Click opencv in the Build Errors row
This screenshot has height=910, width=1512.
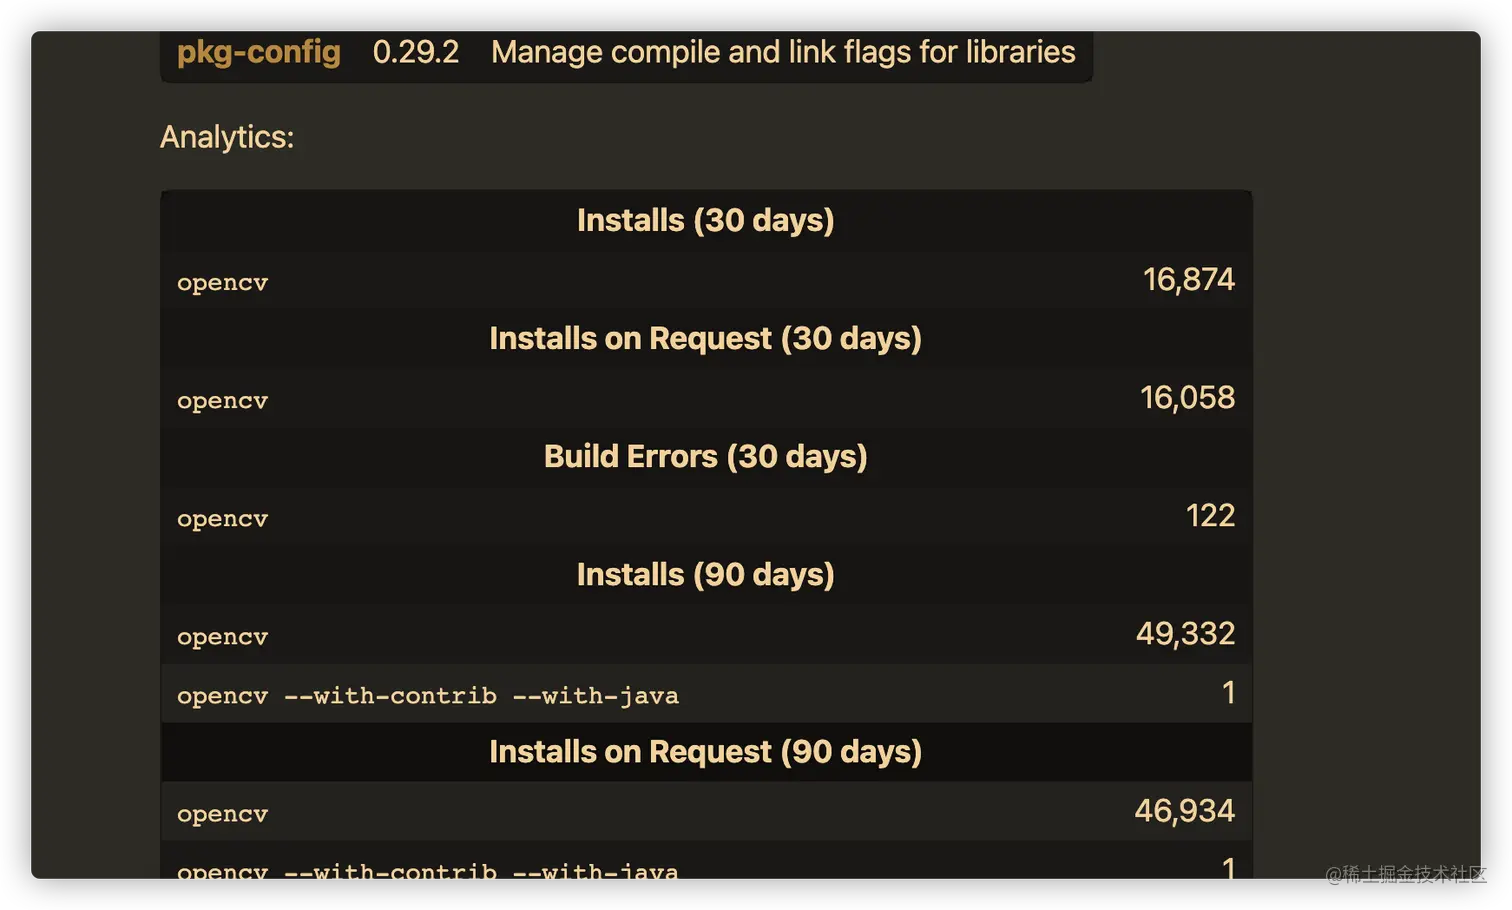tap(222, 519)
